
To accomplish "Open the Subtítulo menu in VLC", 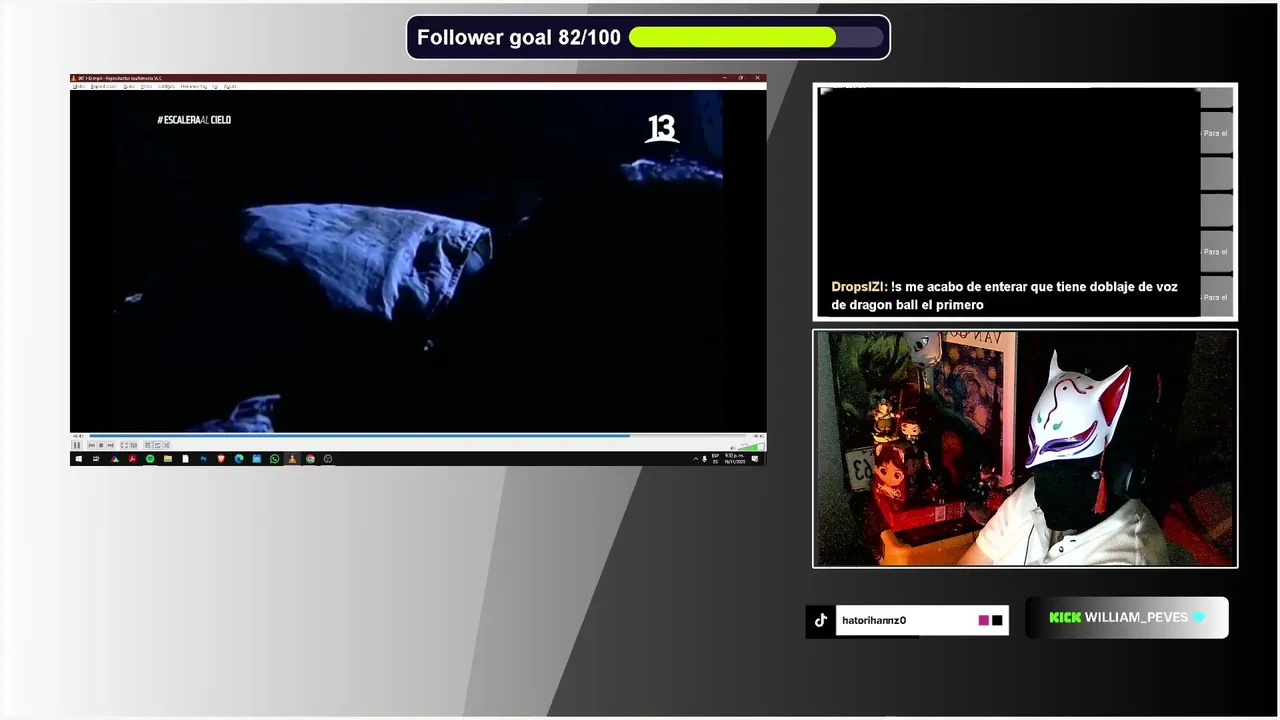I will (x=166, y=86).
